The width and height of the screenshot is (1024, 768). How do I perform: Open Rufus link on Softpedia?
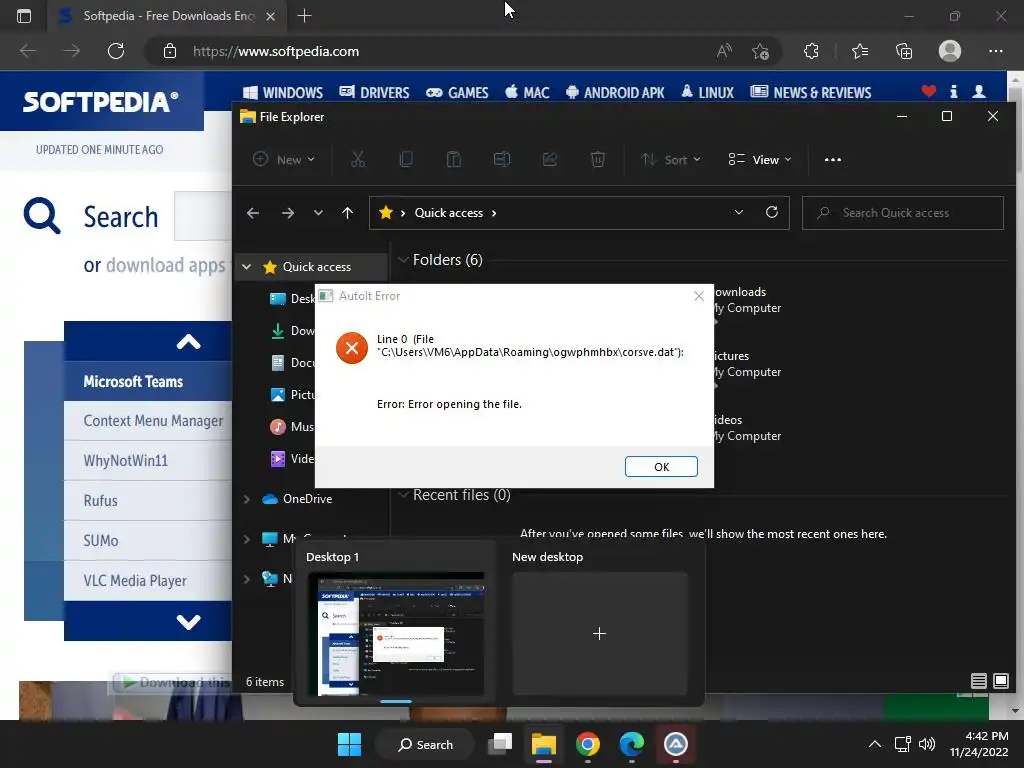[x=100, y=501]
